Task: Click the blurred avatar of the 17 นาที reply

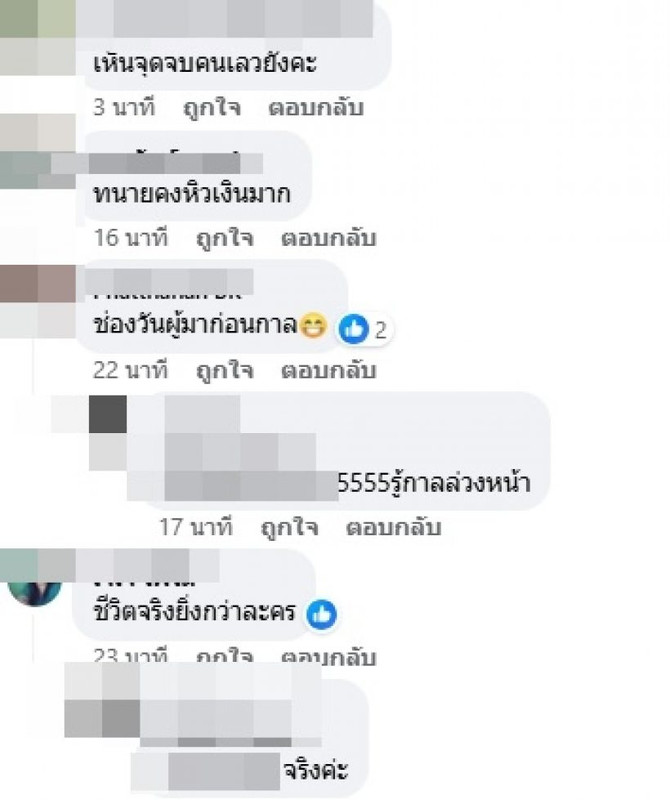Action: [108, 433]
